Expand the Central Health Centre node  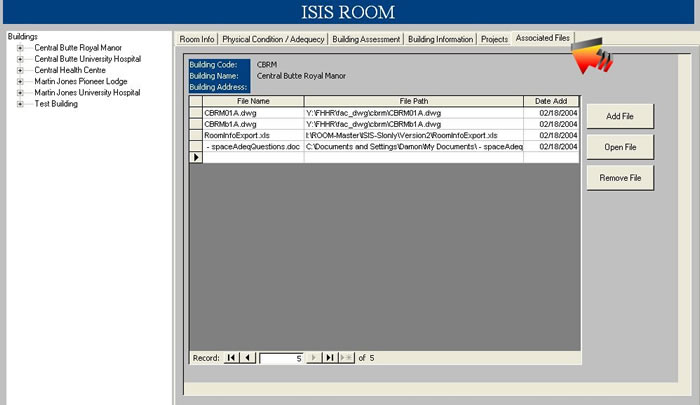[x=20, y=70]
